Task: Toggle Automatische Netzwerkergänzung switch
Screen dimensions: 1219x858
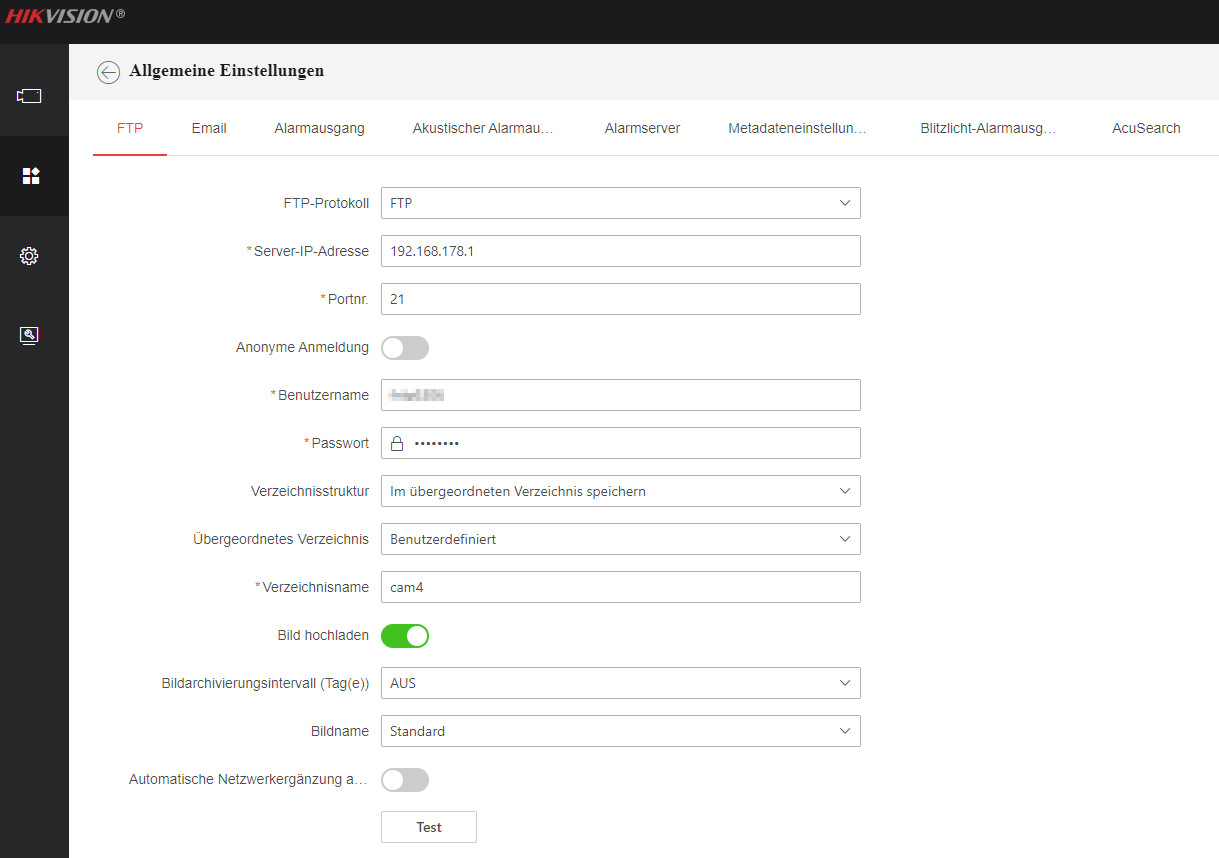Action: (x=405, y=779)
